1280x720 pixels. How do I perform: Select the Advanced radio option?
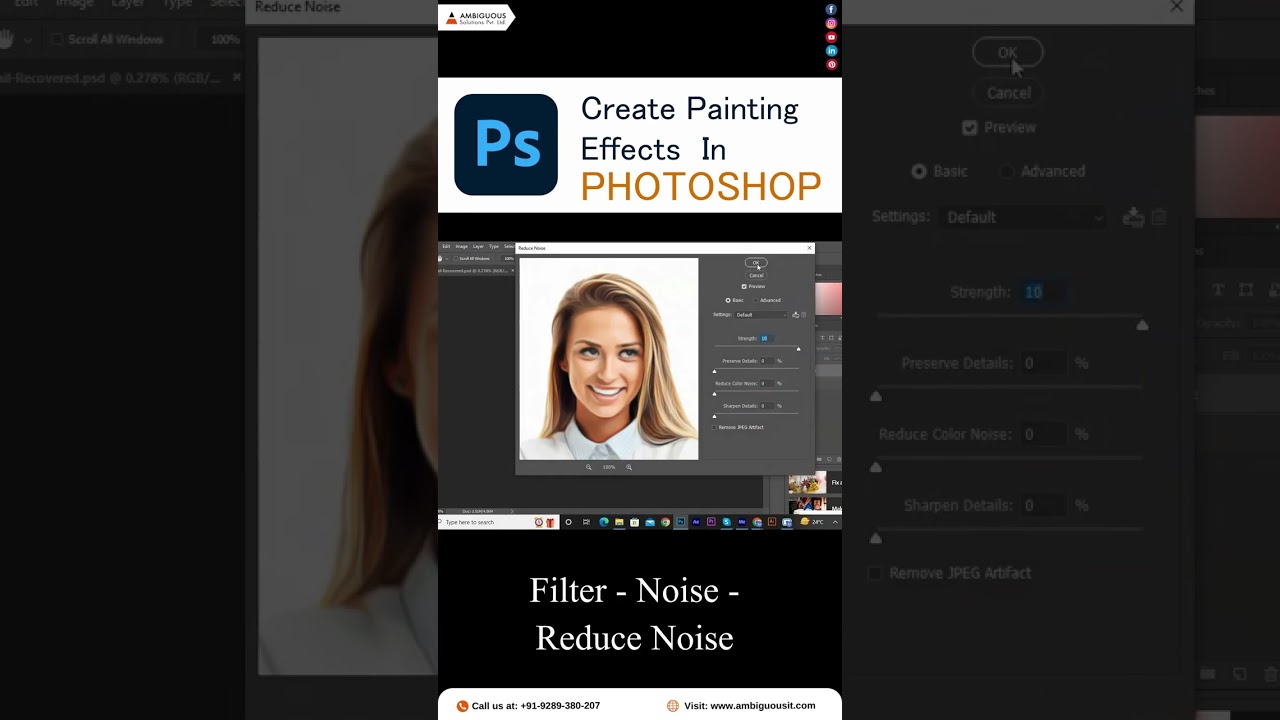pyautogui.click(x=756, y=300)
